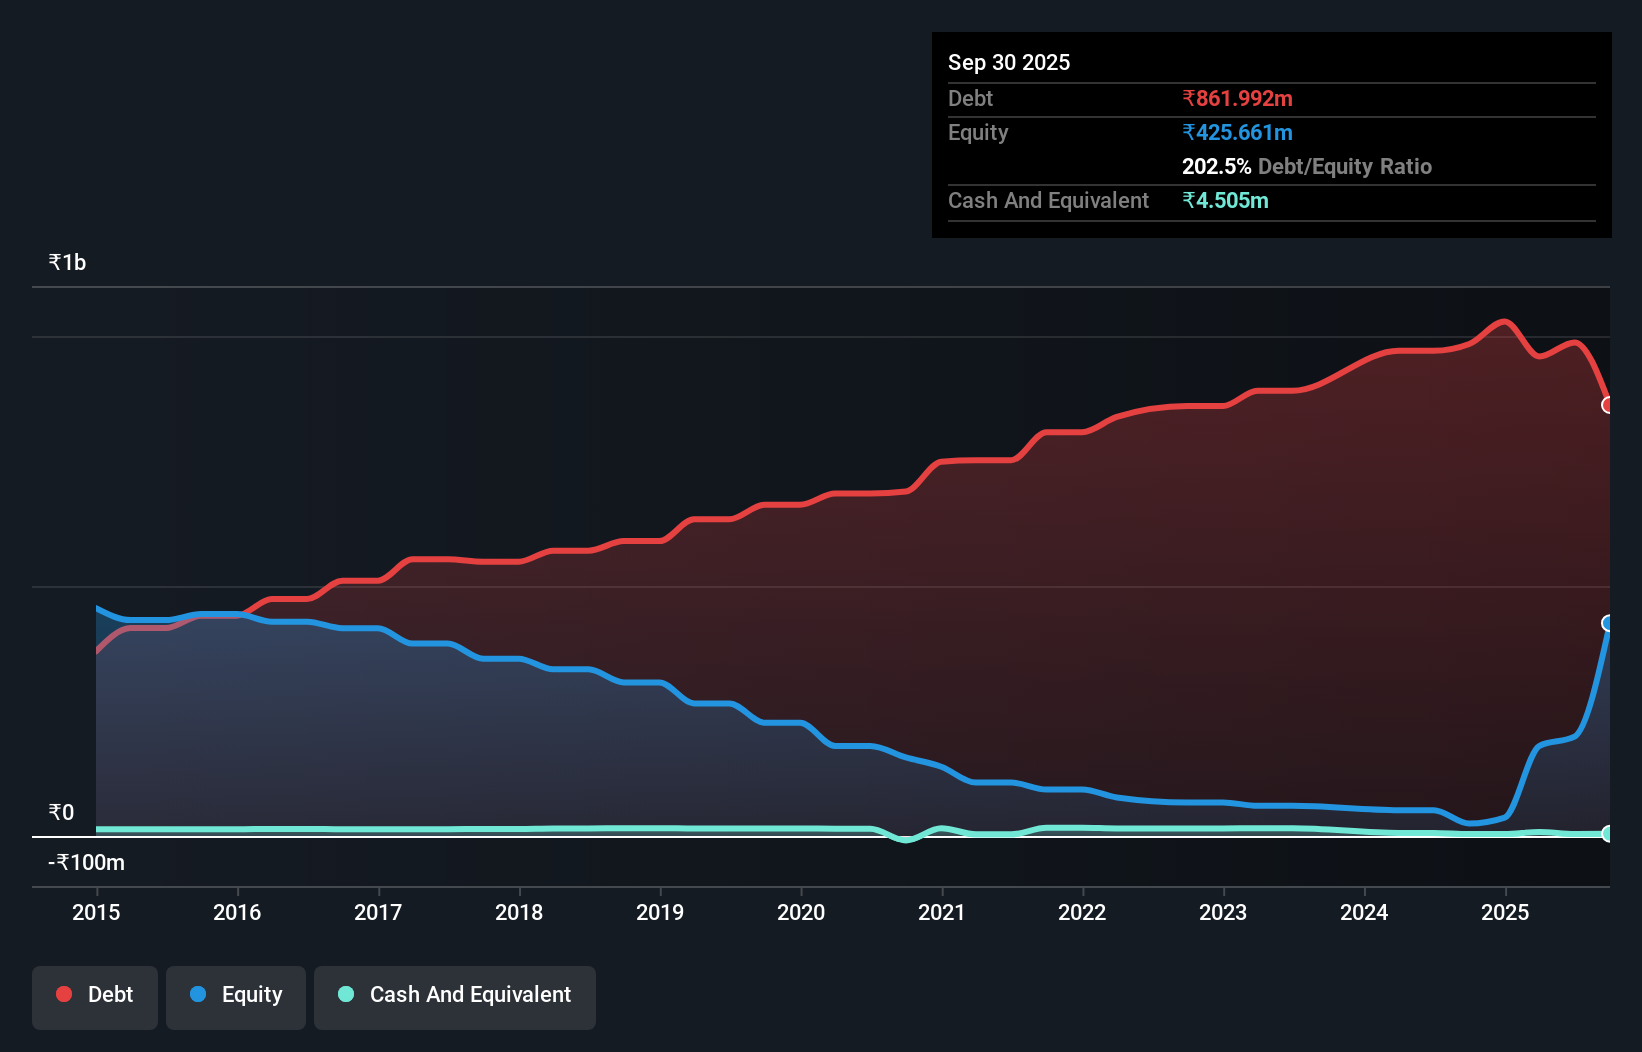Click the ₹861.992m Debt value

click(1237, 98)
